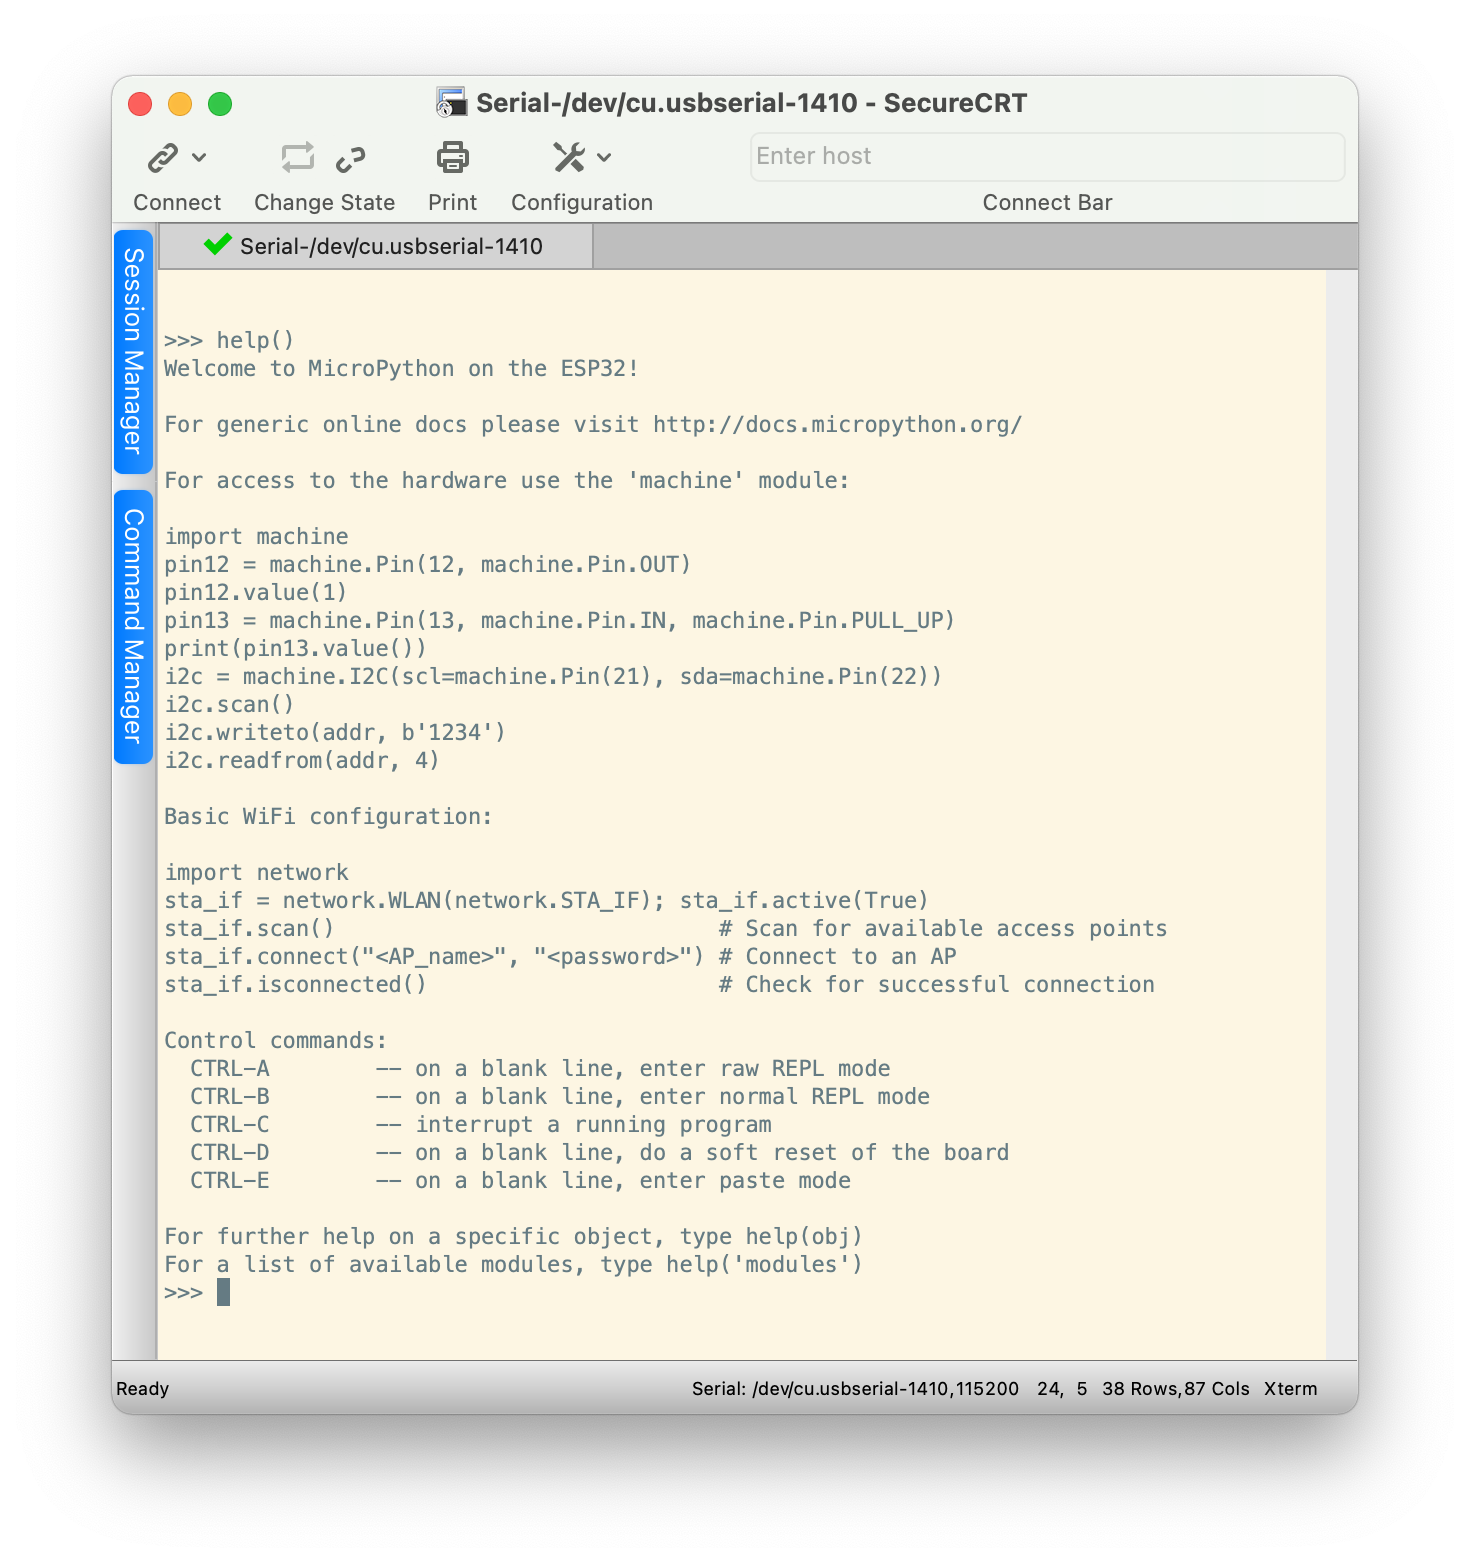The image size is (1470, 1562).
Task: Click the SecureCRT title bar icon
Action: click(x=452, y=103)
